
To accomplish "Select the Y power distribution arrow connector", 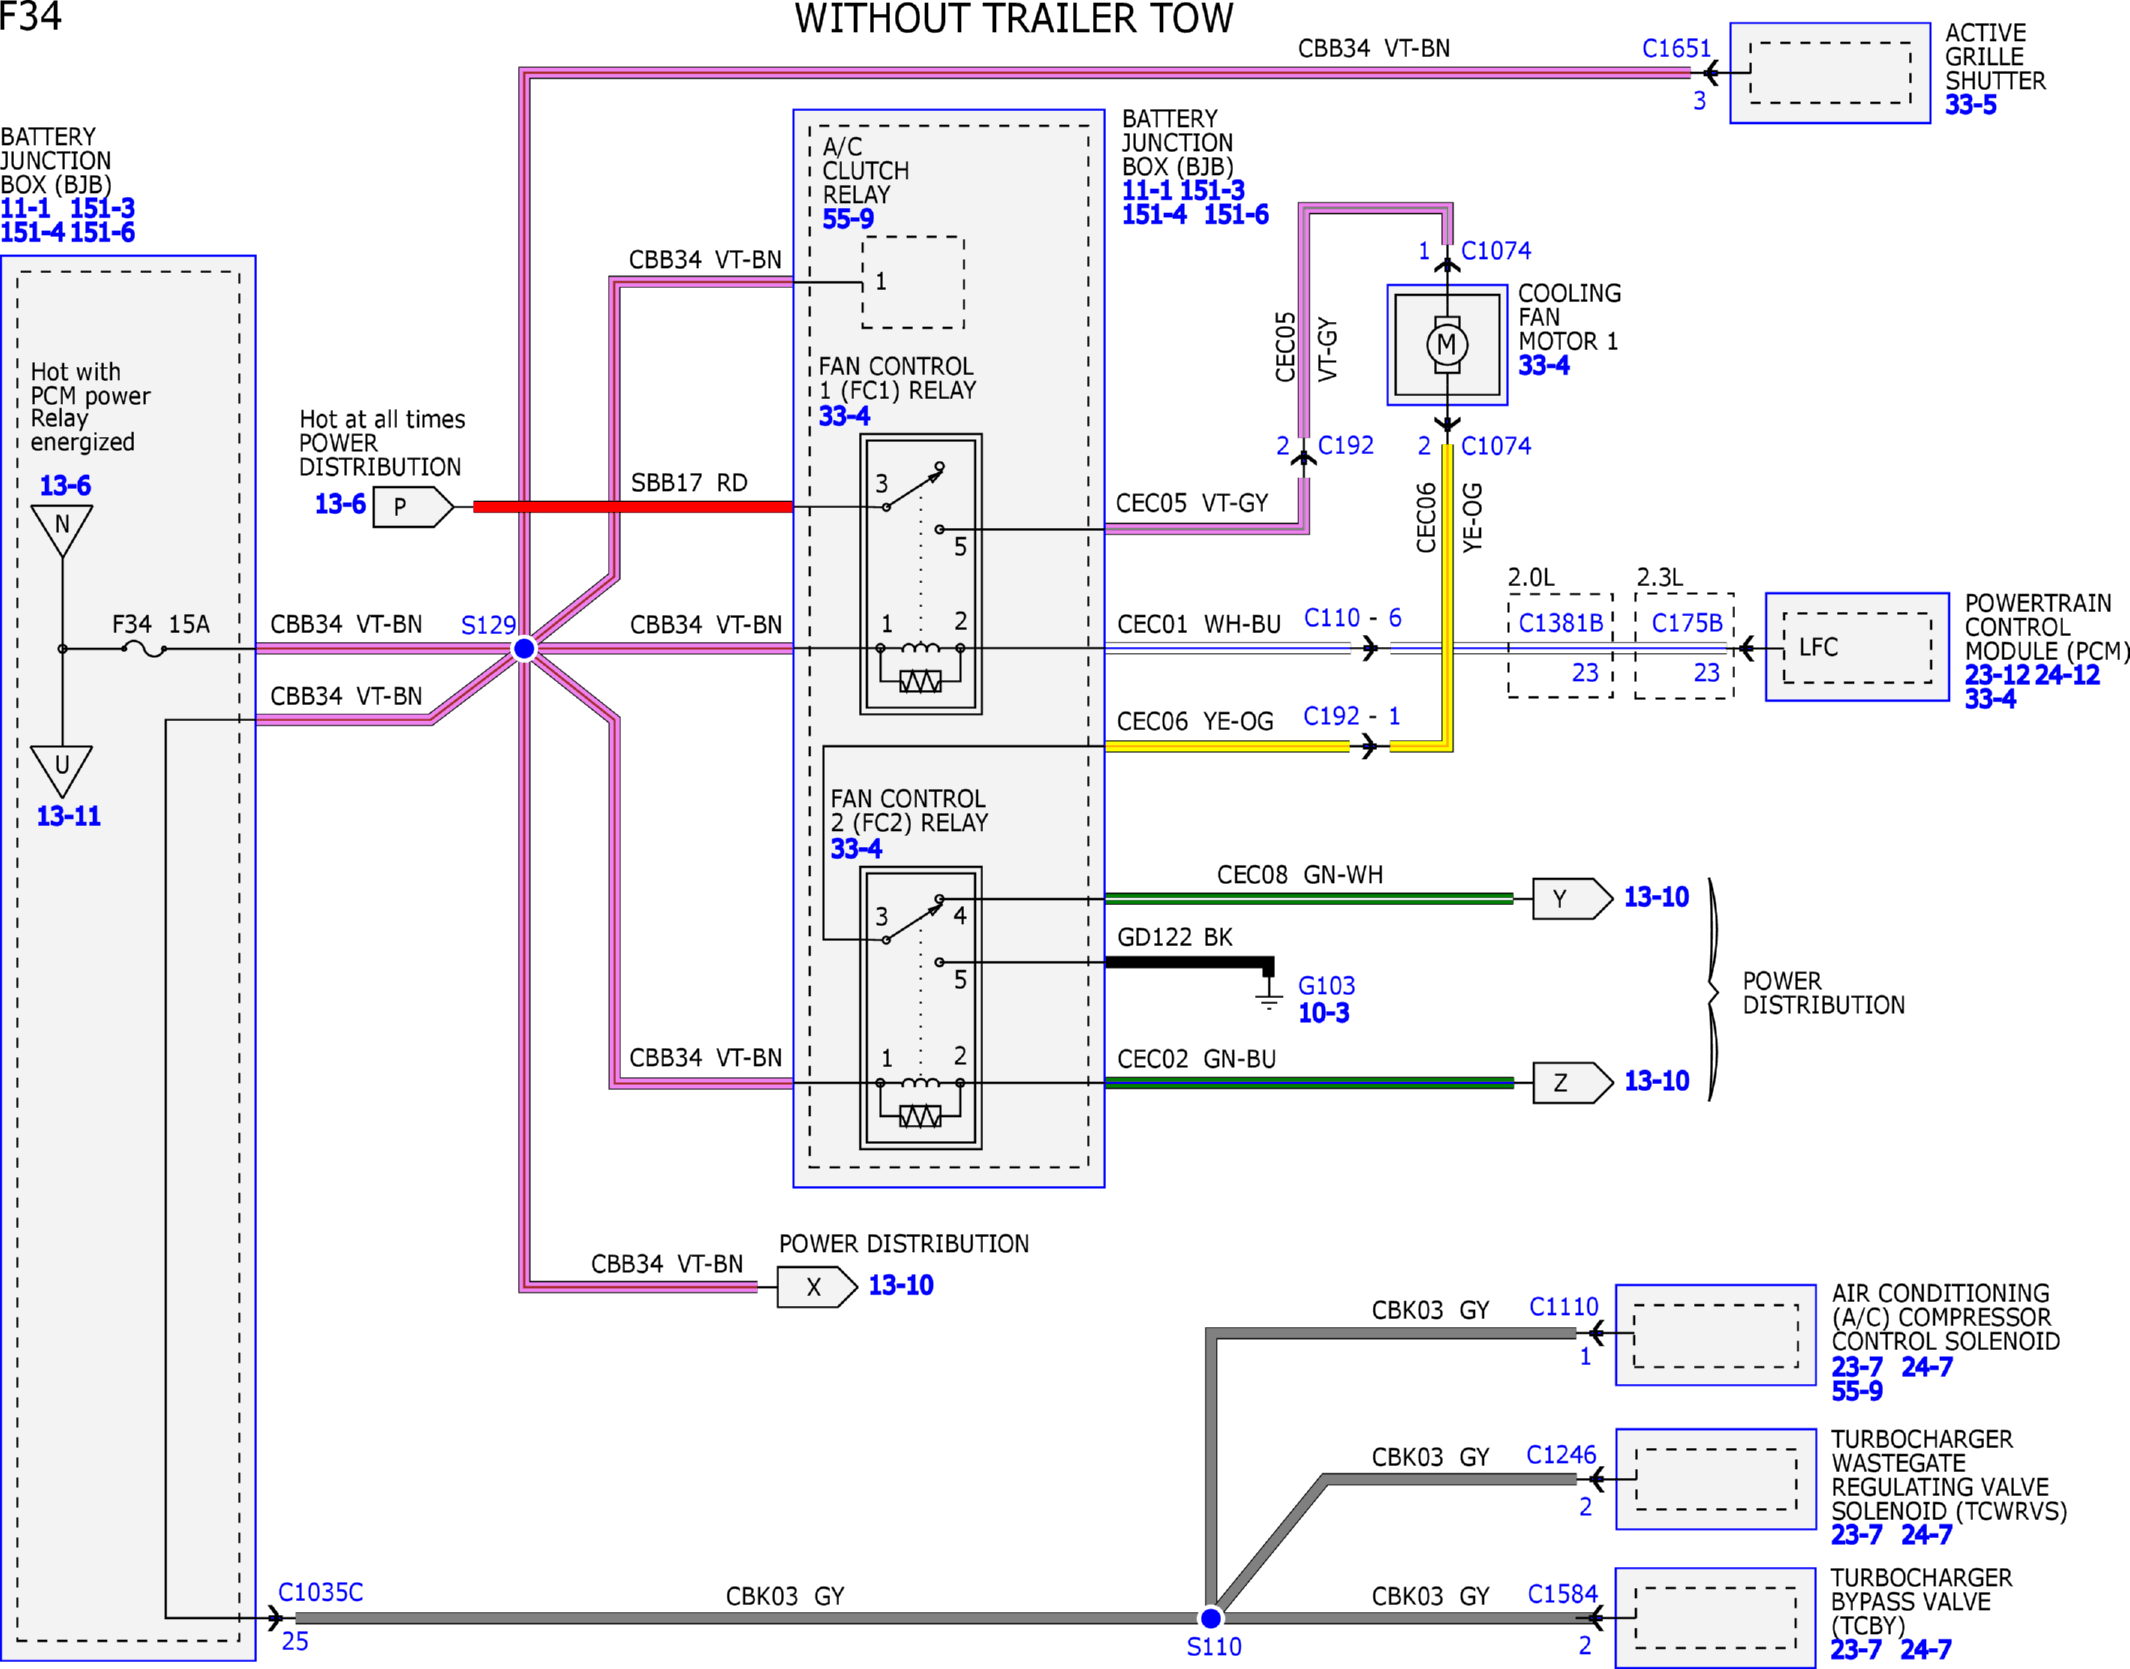I will click(1573, 898).
